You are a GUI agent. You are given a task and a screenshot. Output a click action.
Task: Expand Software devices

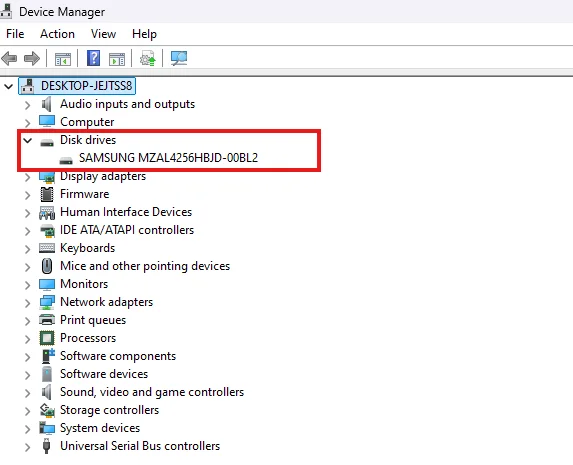pos(28,375)
